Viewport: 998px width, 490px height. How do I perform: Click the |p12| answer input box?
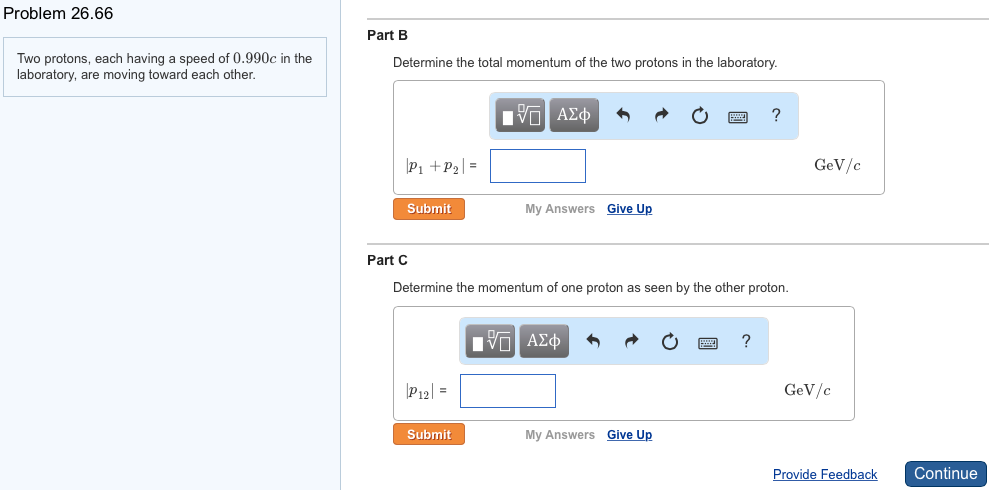508,391
